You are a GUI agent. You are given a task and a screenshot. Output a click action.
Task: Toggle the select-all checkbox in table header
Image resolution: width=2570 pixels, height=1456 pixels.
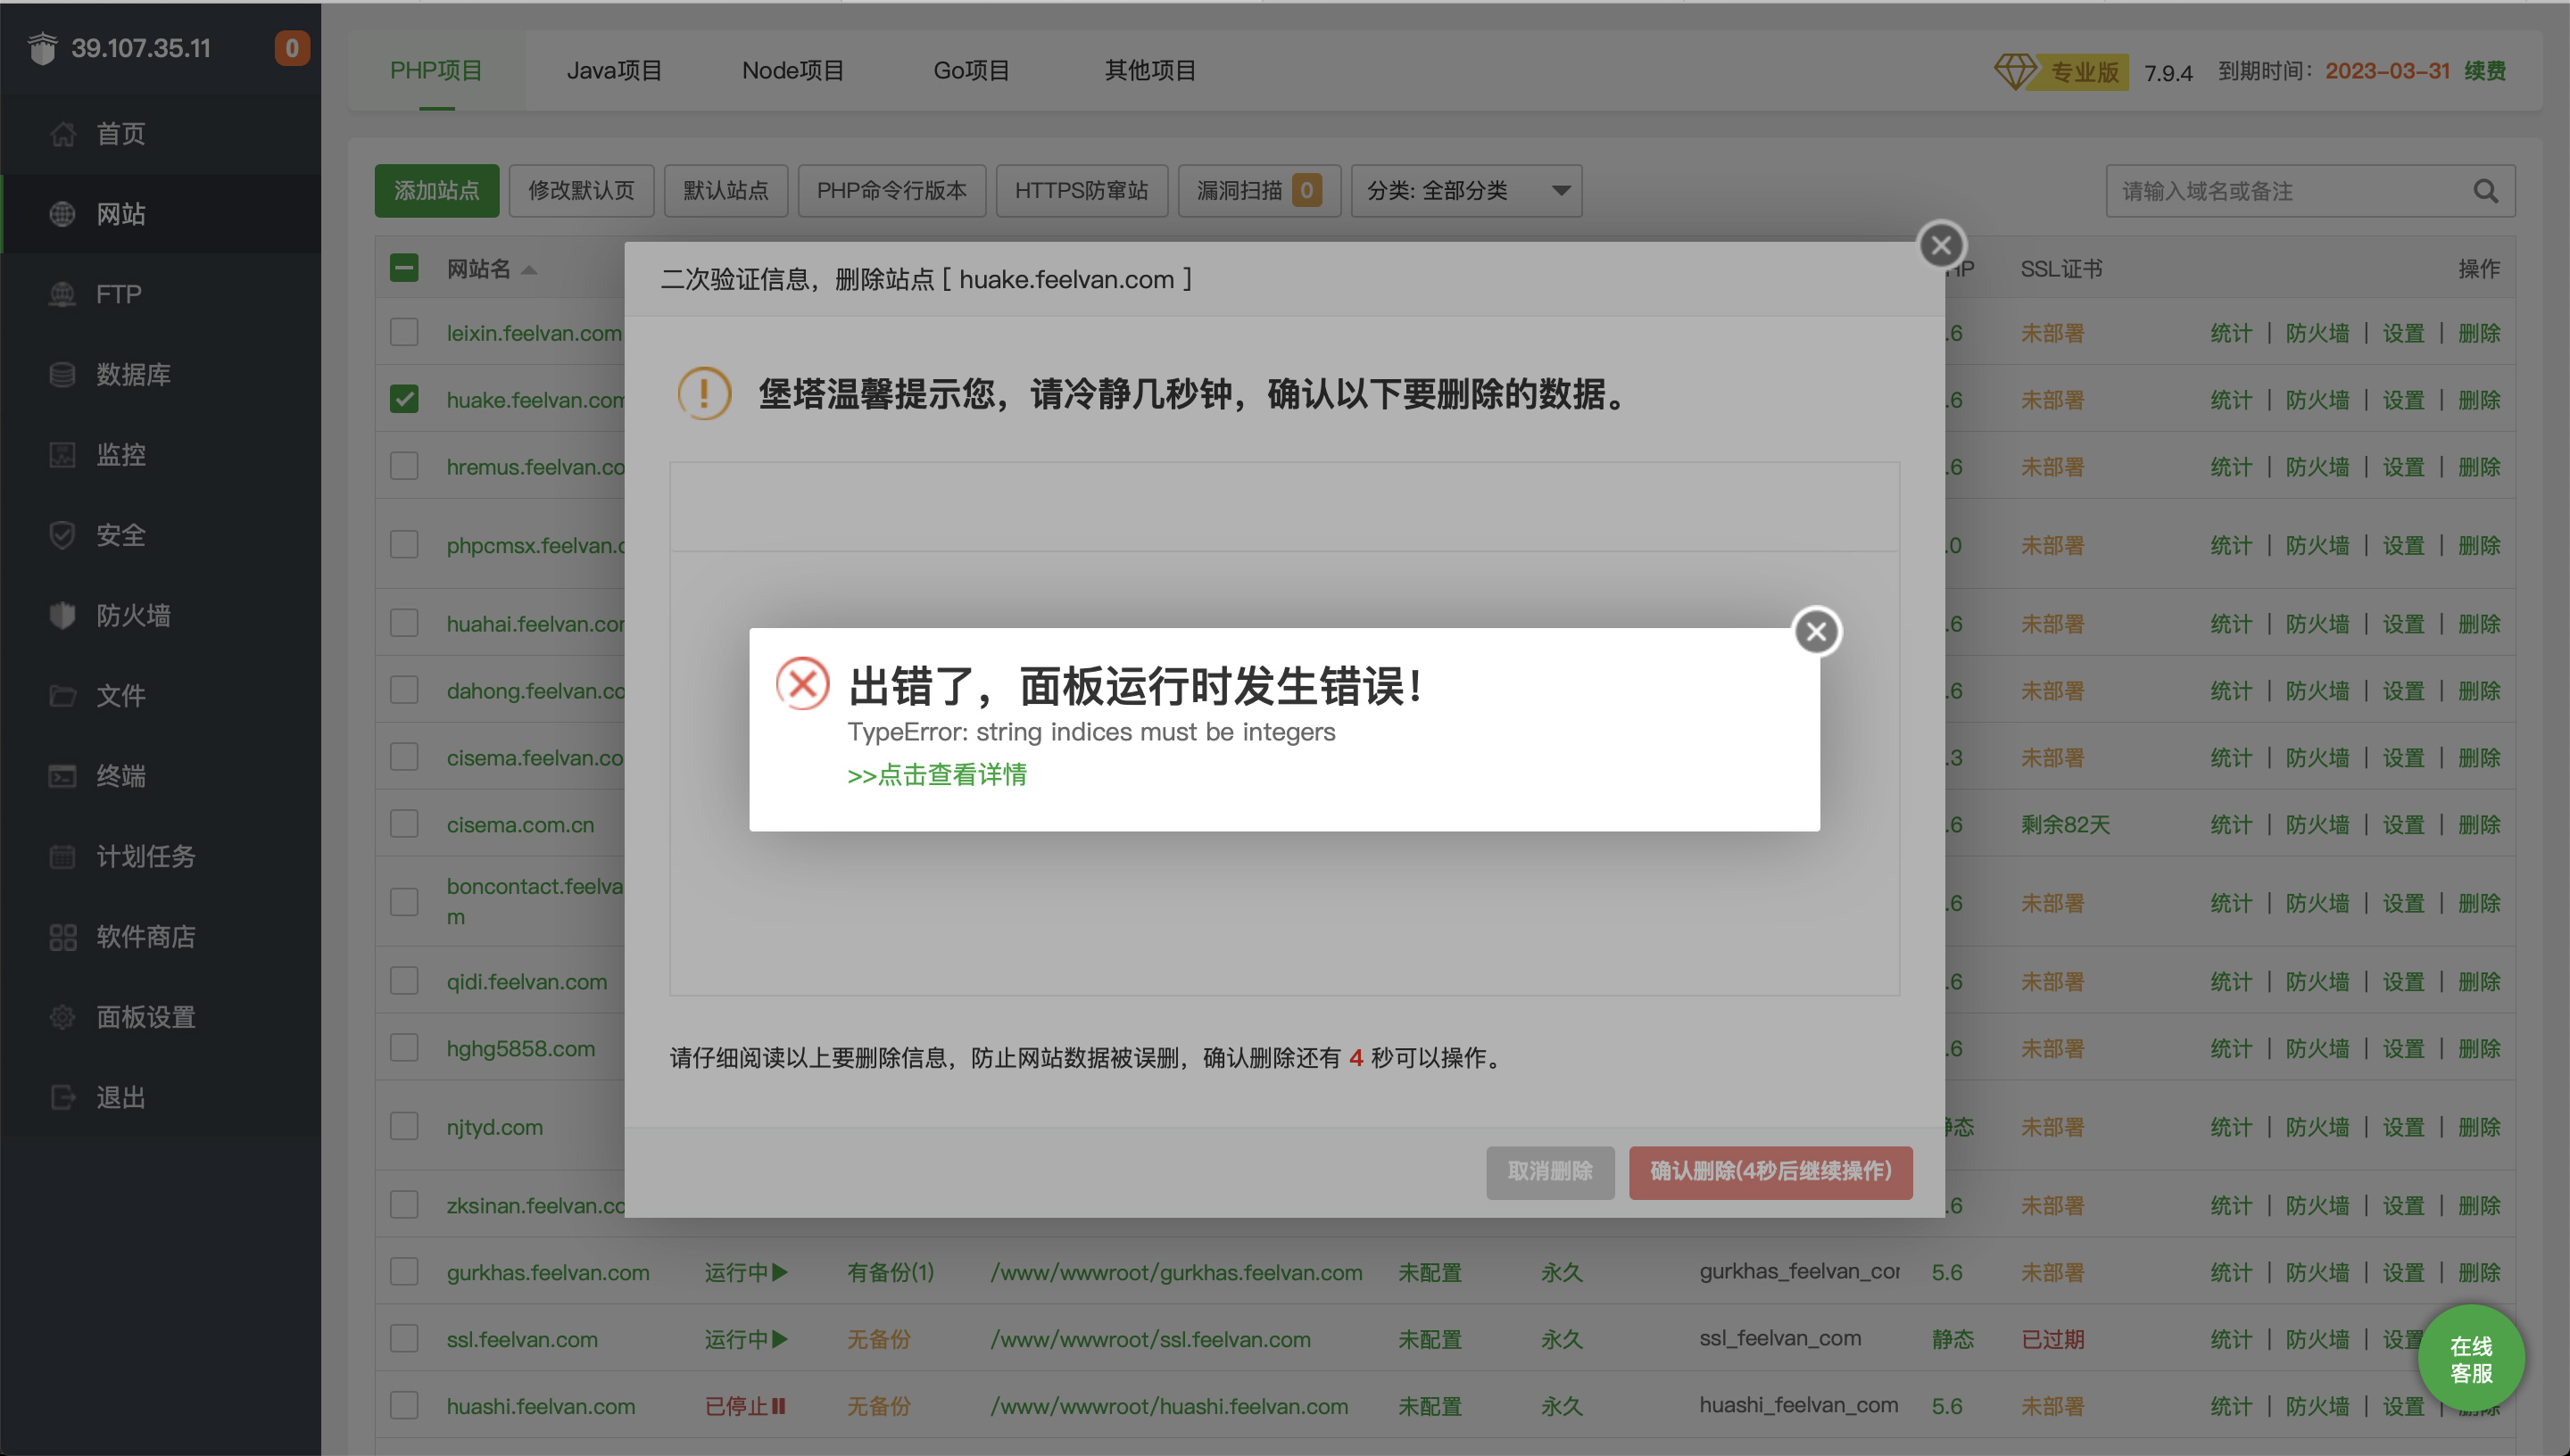(x=404, y=268)
